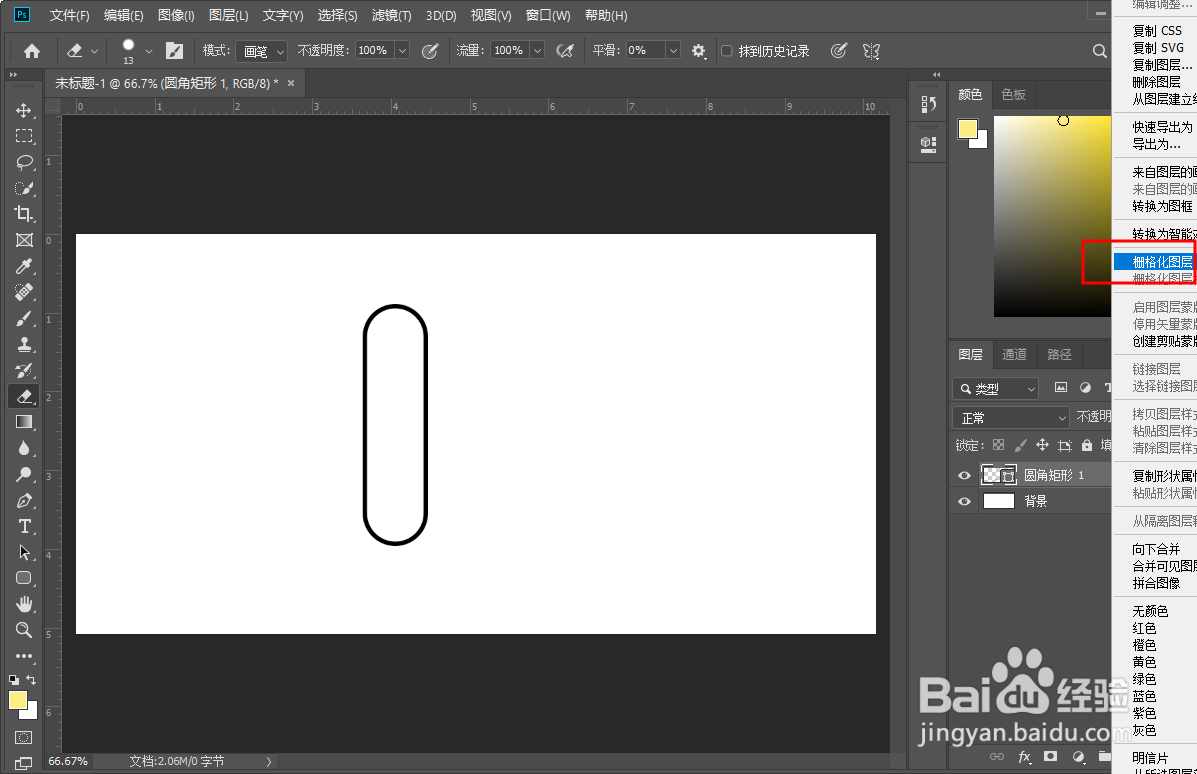The width and height of the screenshot is (1197, 774).
Task: Choose the Type tool
Action: (24, 526)
